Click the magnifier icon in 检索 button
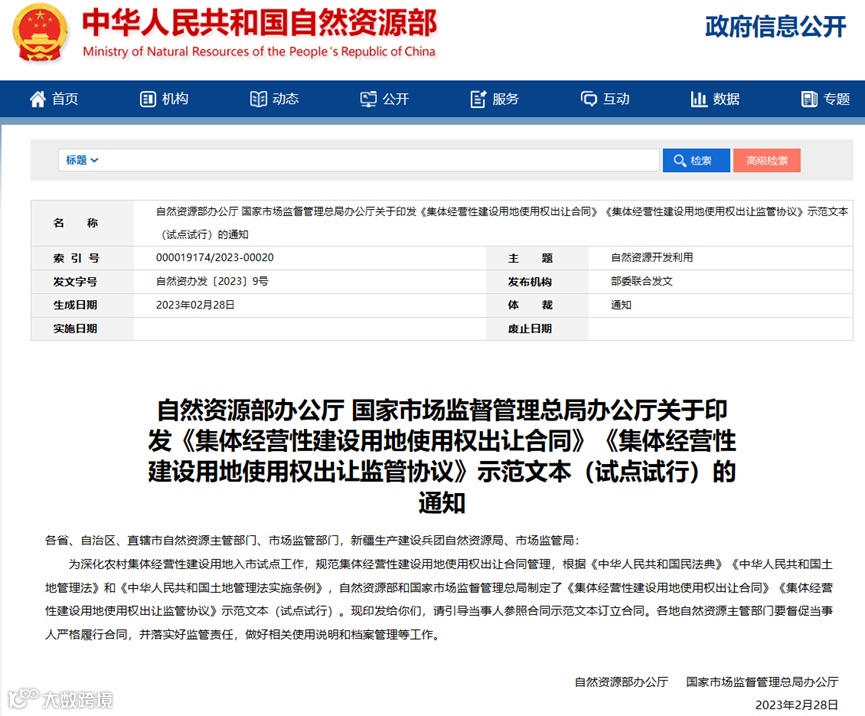 click(680, 161)
